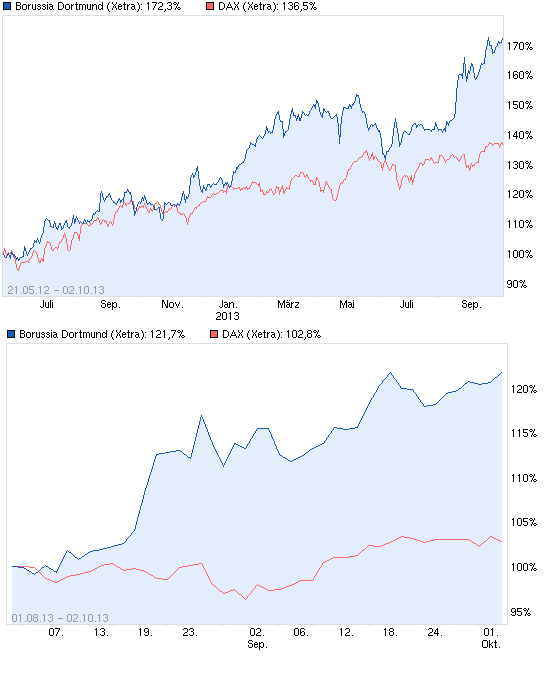
Task: Click the 'März' axis label in top chart
Action: point(288,304)
